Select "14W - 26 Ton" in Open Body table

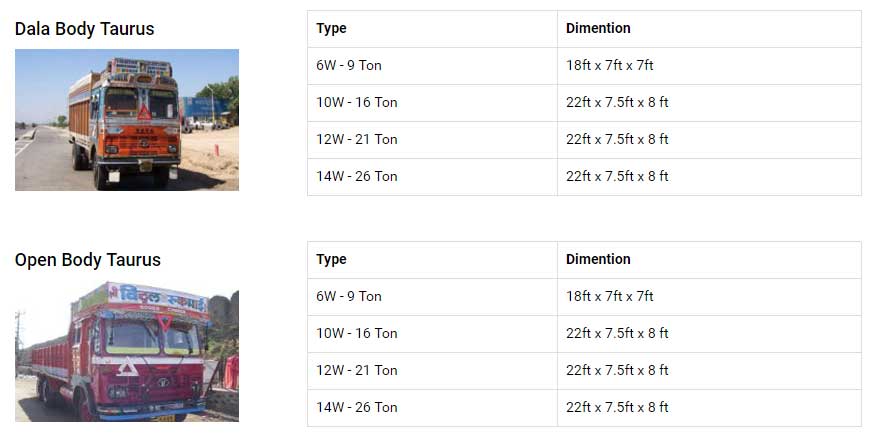pos(357,408)
